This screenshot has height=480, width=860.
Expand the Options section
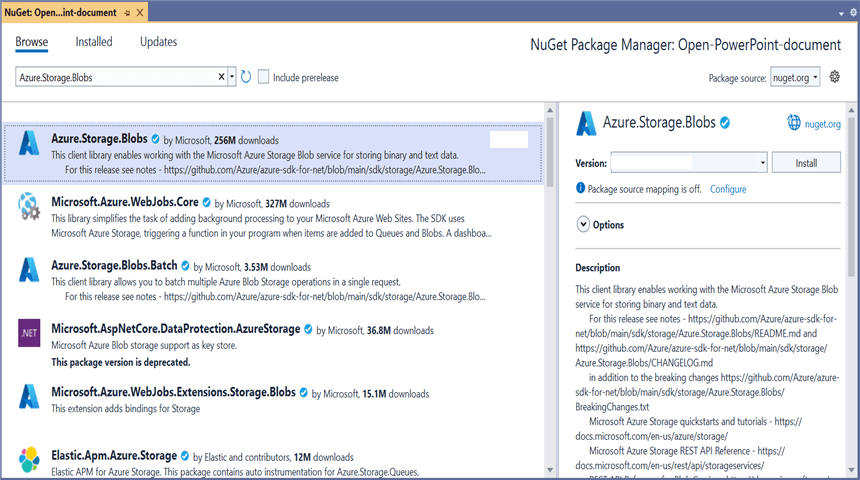(583, 224)
